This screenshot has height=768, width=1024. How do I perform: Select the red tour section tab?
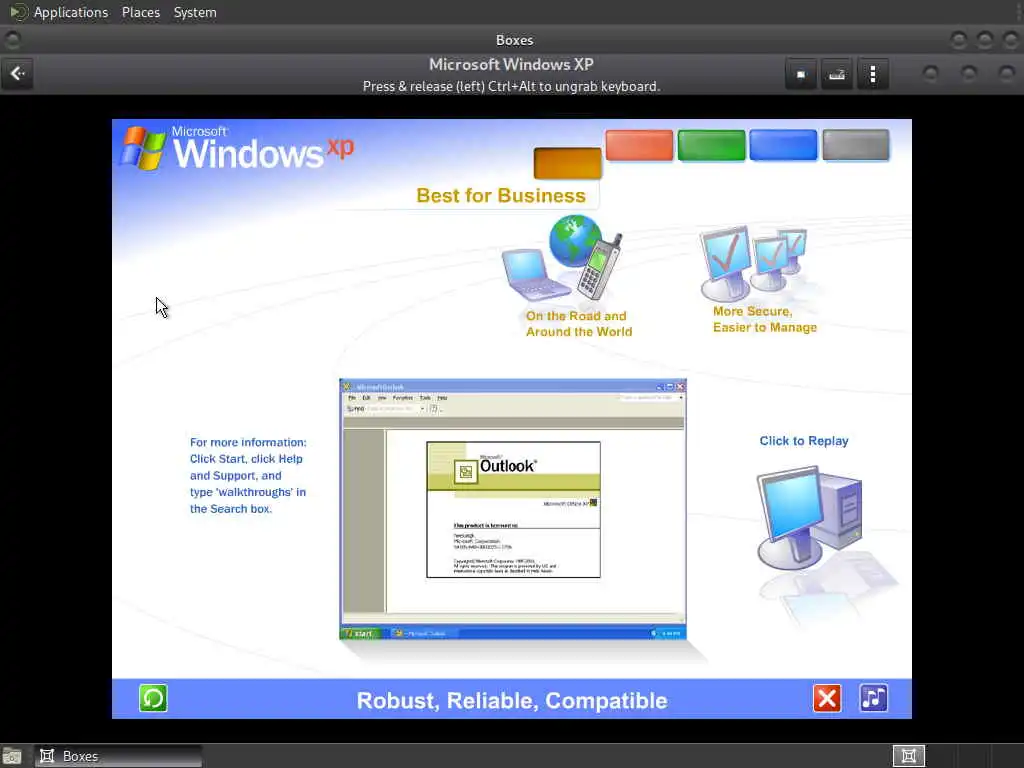click(639, 145)
